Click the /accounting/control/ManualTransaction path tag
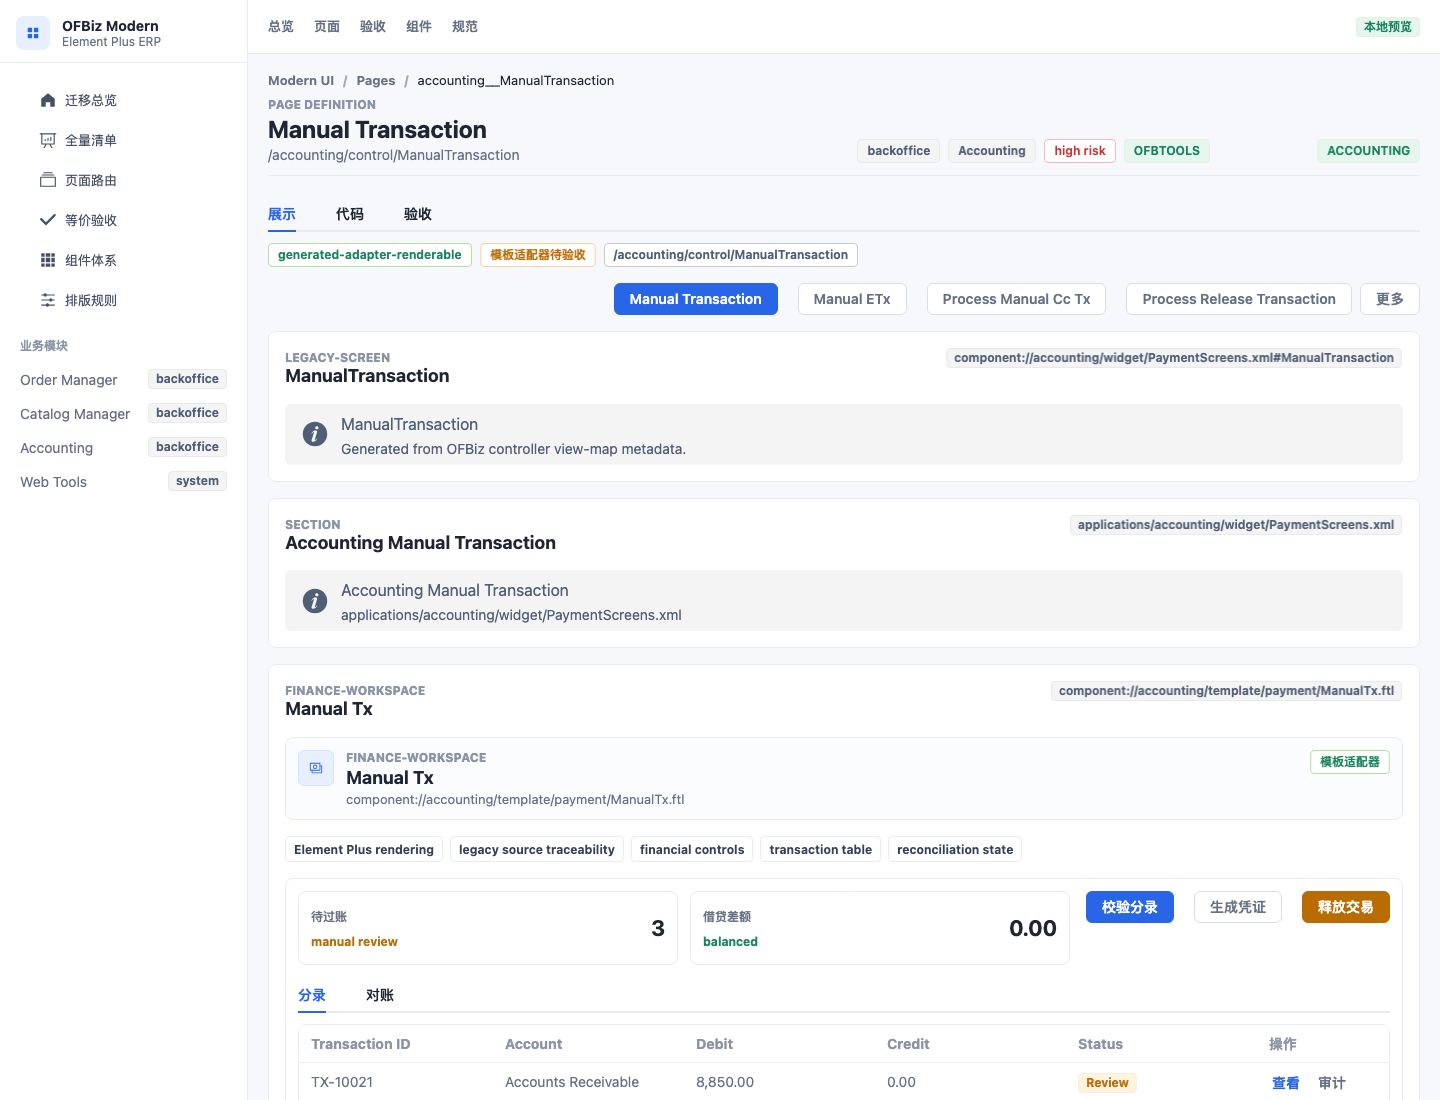The image size is (1440, 1100). (x=731, y=255)
